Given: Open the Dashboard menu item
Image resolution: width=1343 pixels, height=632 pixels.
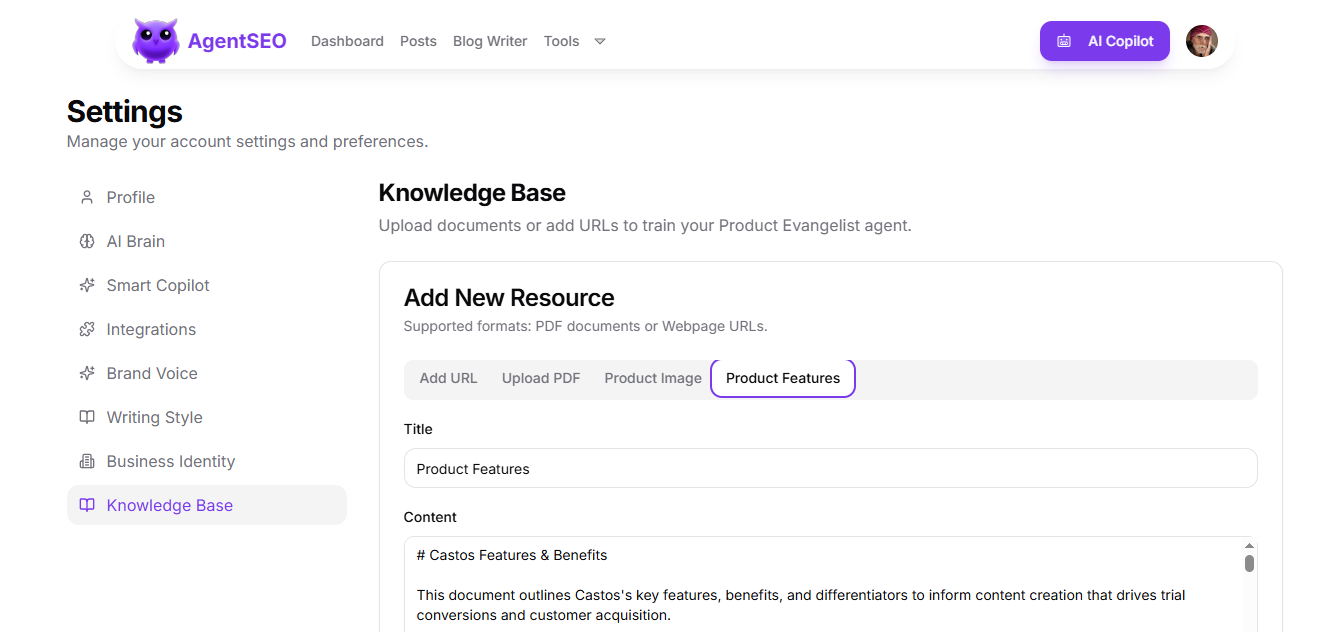Looking at the screenshot, I should tap(347, 41).
